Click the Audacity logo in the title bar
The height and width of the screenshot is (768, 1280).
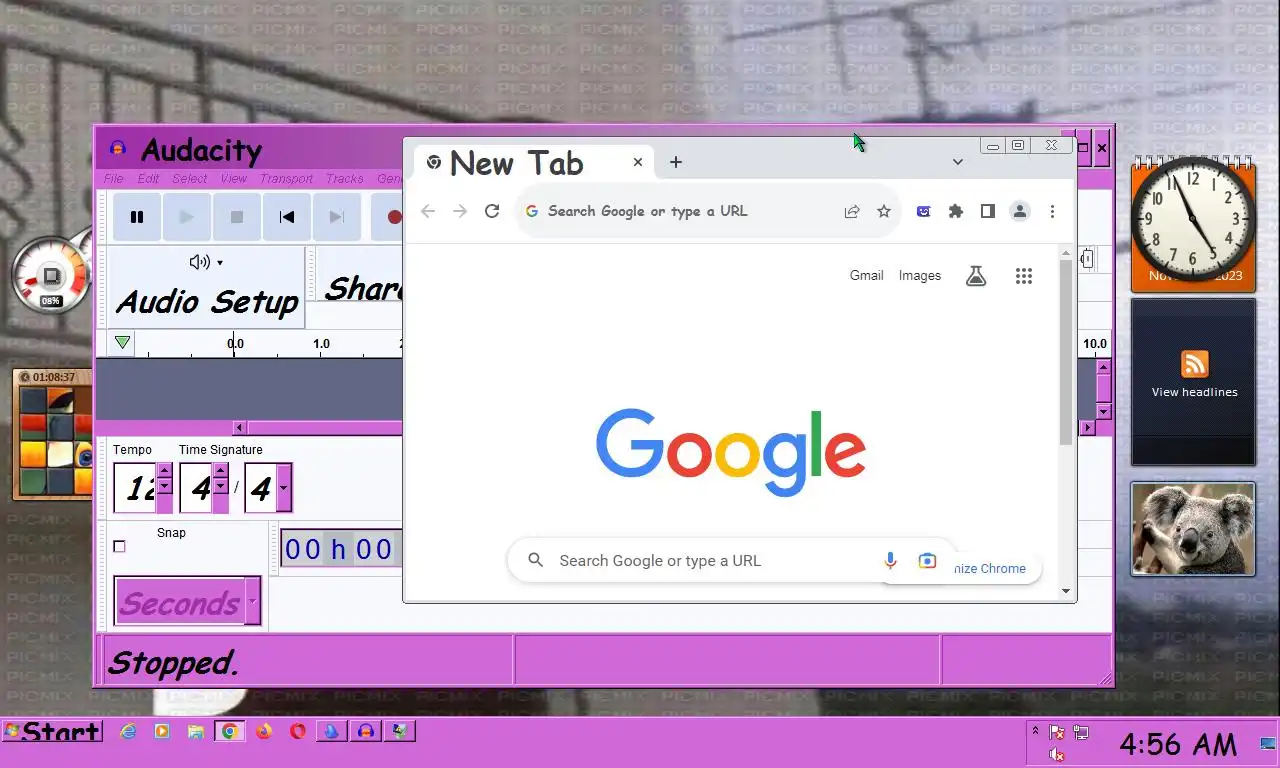[118, 150]
